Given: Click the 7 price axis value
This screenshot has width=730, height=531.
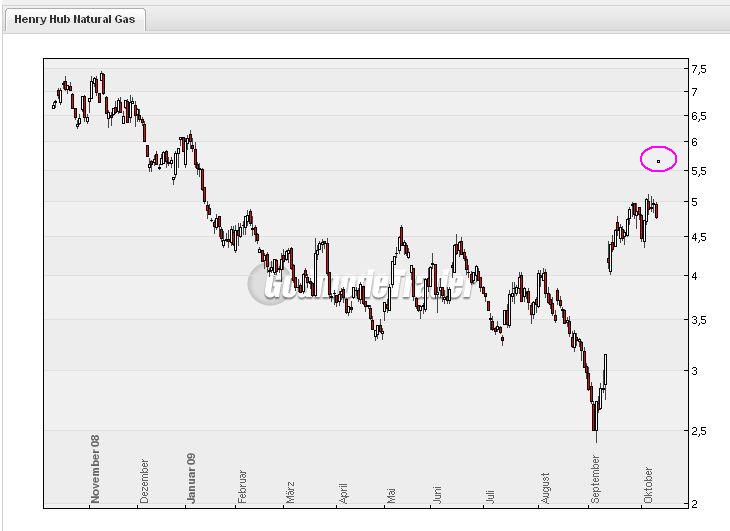Looking at the screenshot, I should (x=695, y=92).
